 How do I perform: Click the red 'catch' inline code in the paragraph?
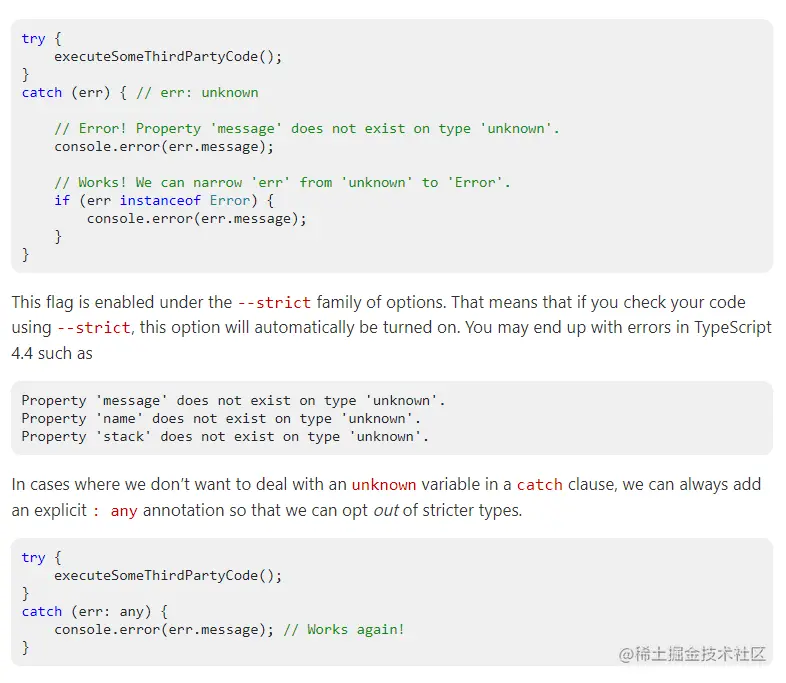pos(539,484)
